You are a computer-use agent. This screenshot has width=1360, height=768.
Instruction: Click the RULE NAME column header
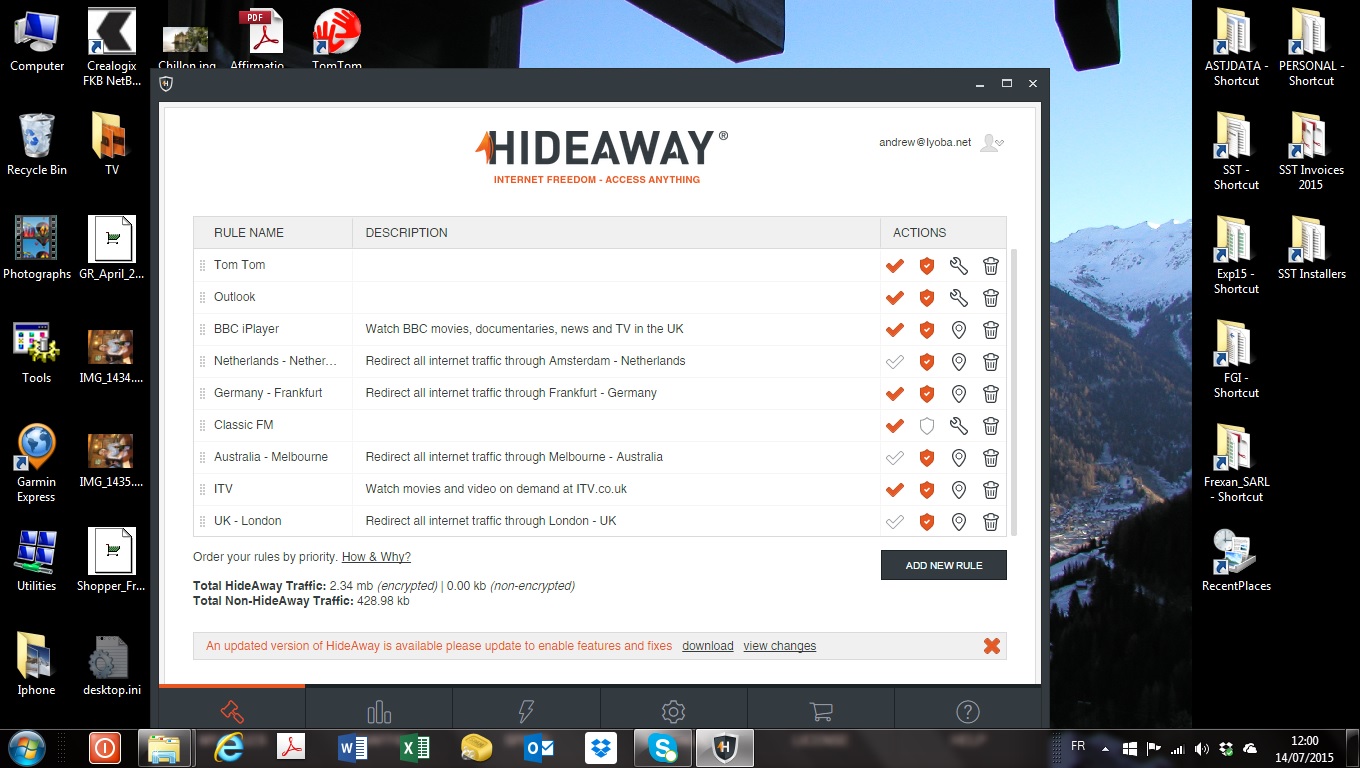(x=273, y=232)
